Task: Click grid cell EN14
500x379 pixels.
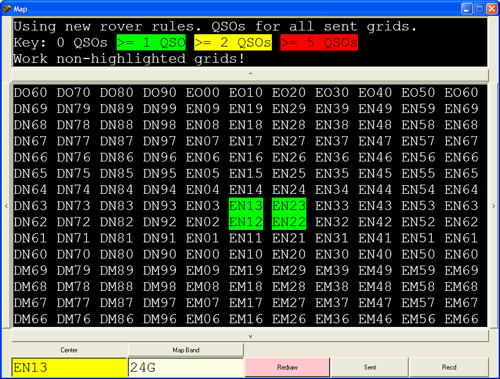Action: pos(246,190)
